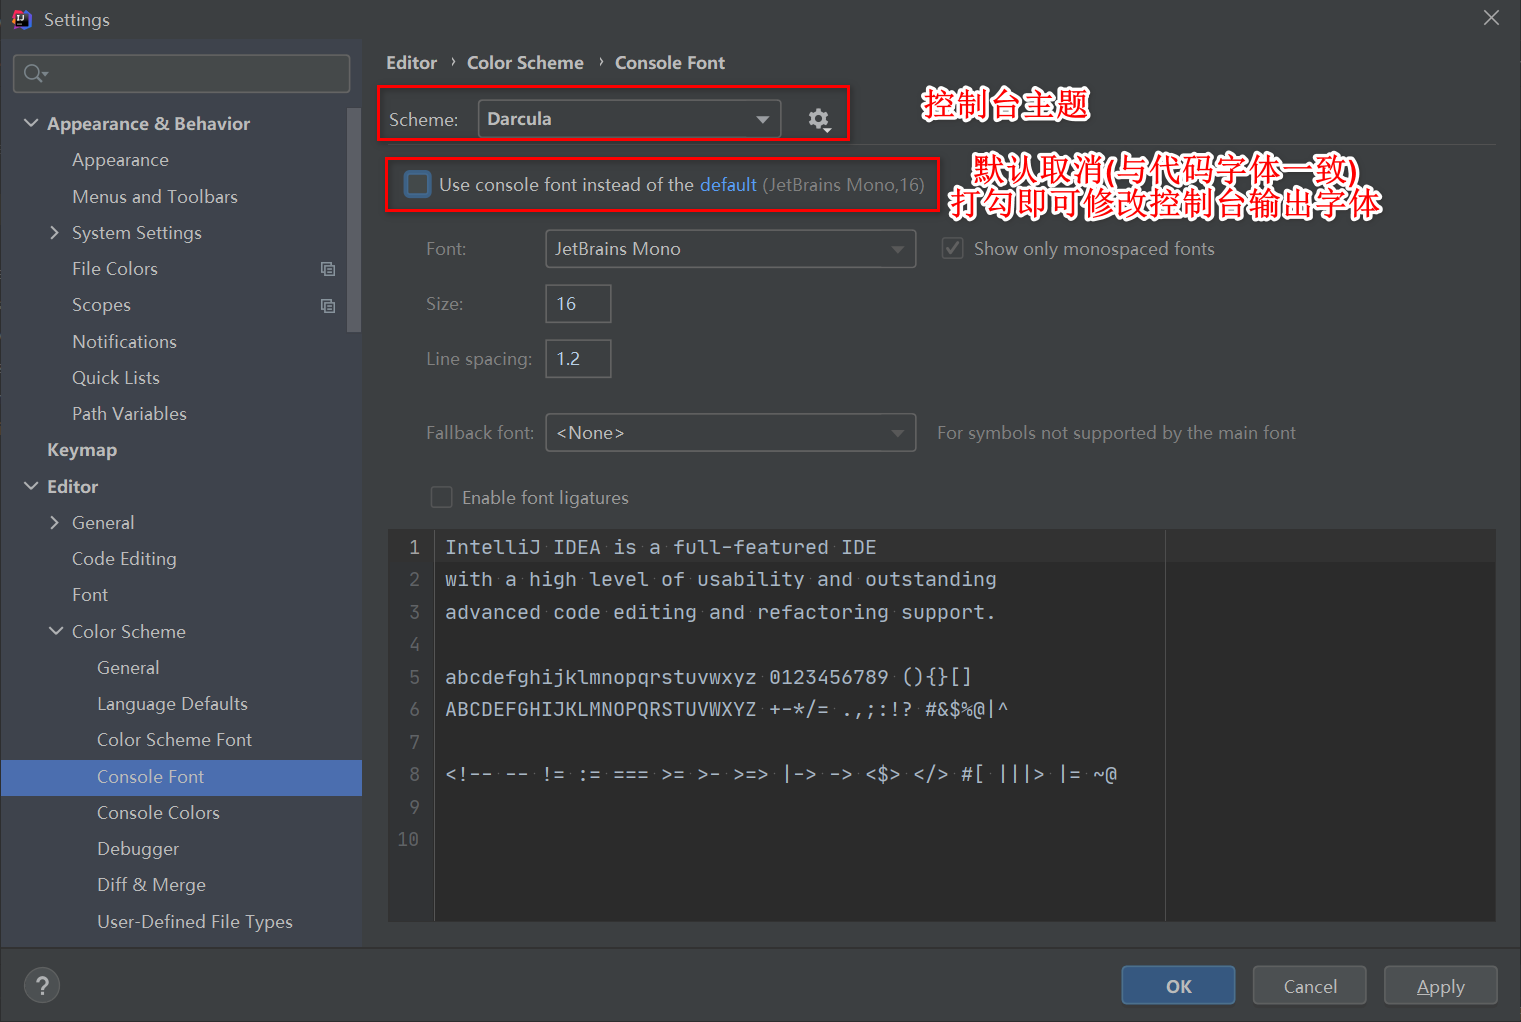Click the Cancel button
The image size is (1521, 1022).
1309,985
